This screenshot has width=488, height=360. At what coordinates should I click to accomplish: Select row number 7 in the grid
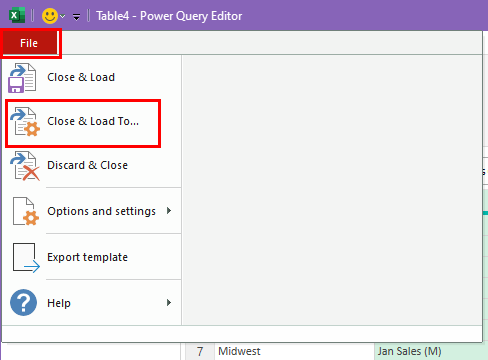click(x=200, y=351)
